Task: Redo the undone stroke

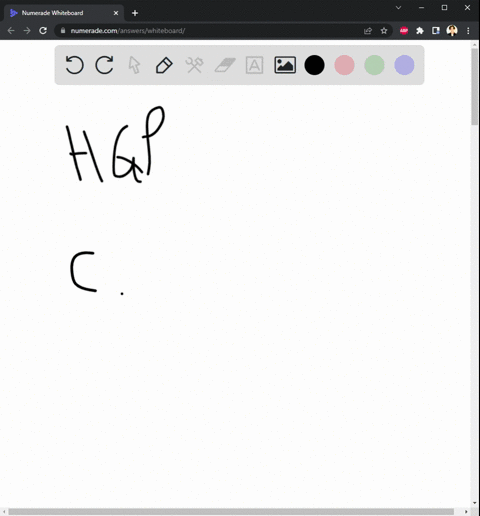Action: (104, 65)
